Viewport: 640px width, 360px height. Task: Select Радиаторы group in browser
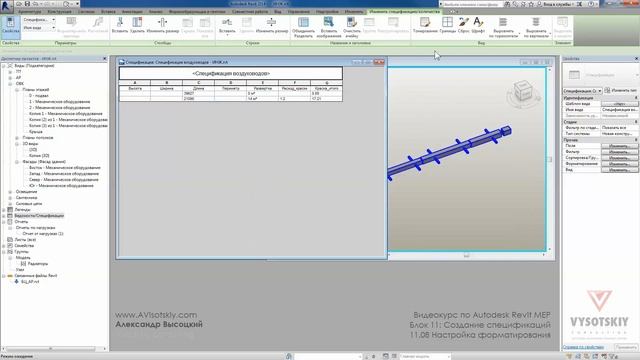pyautogui.click(x=38, y=264)
